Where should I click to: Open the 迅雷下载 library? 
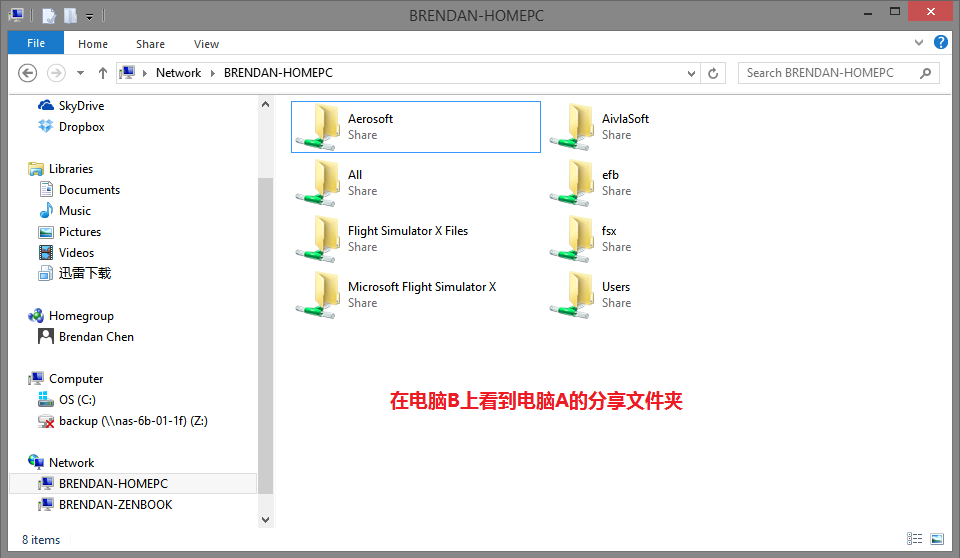click(x=75, y=273)
